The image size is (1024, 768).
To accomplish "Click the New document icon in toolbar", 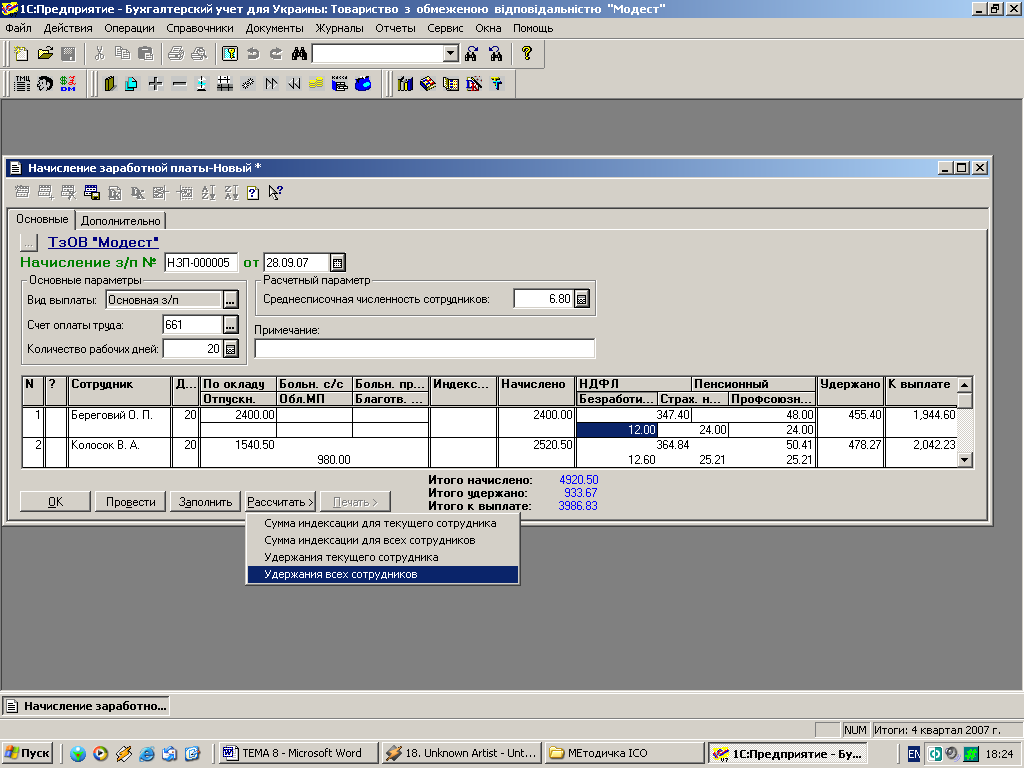I will tap(22, 54).
